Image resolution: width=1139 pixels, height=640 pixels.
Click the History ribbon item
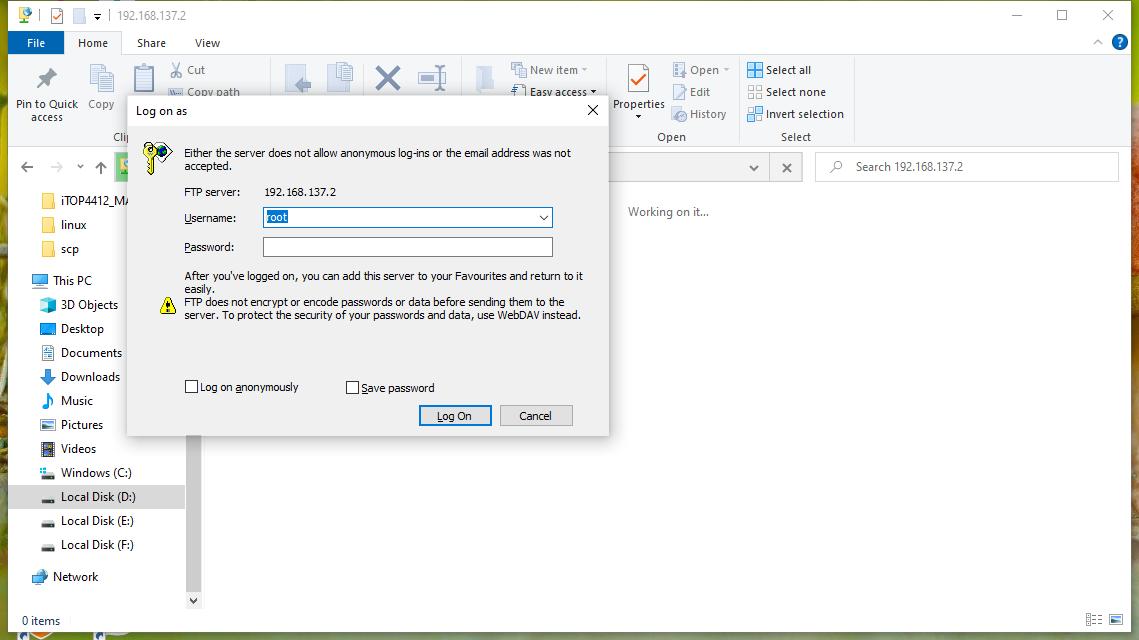699,114
